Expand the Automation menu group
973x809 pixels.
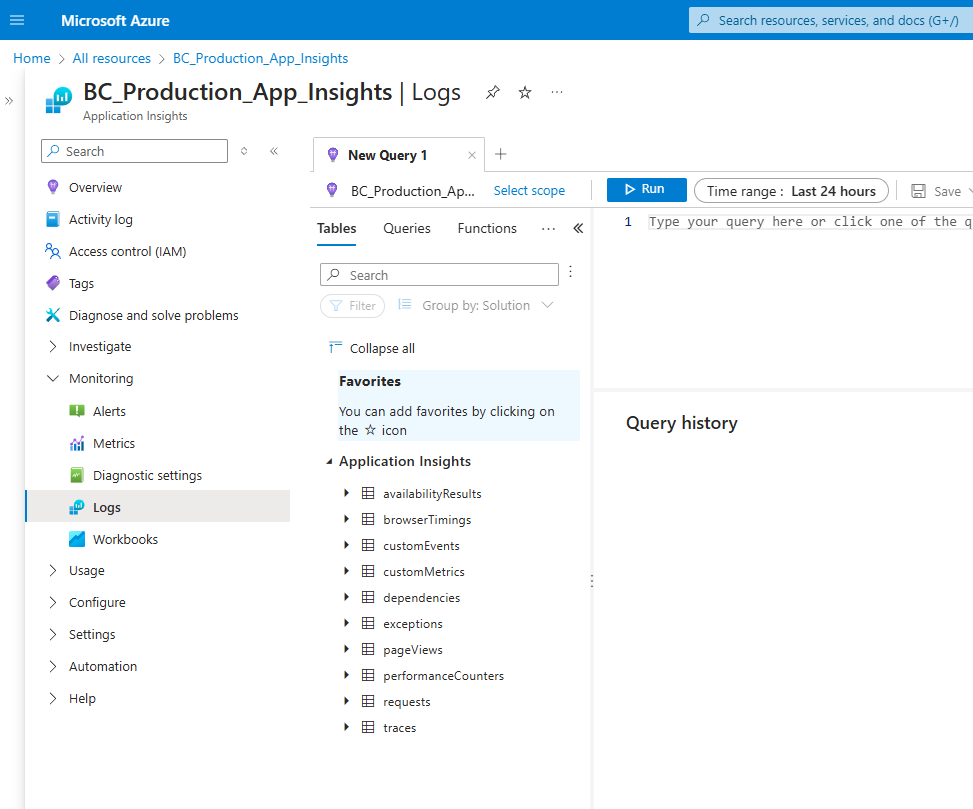tap(53, 666)
